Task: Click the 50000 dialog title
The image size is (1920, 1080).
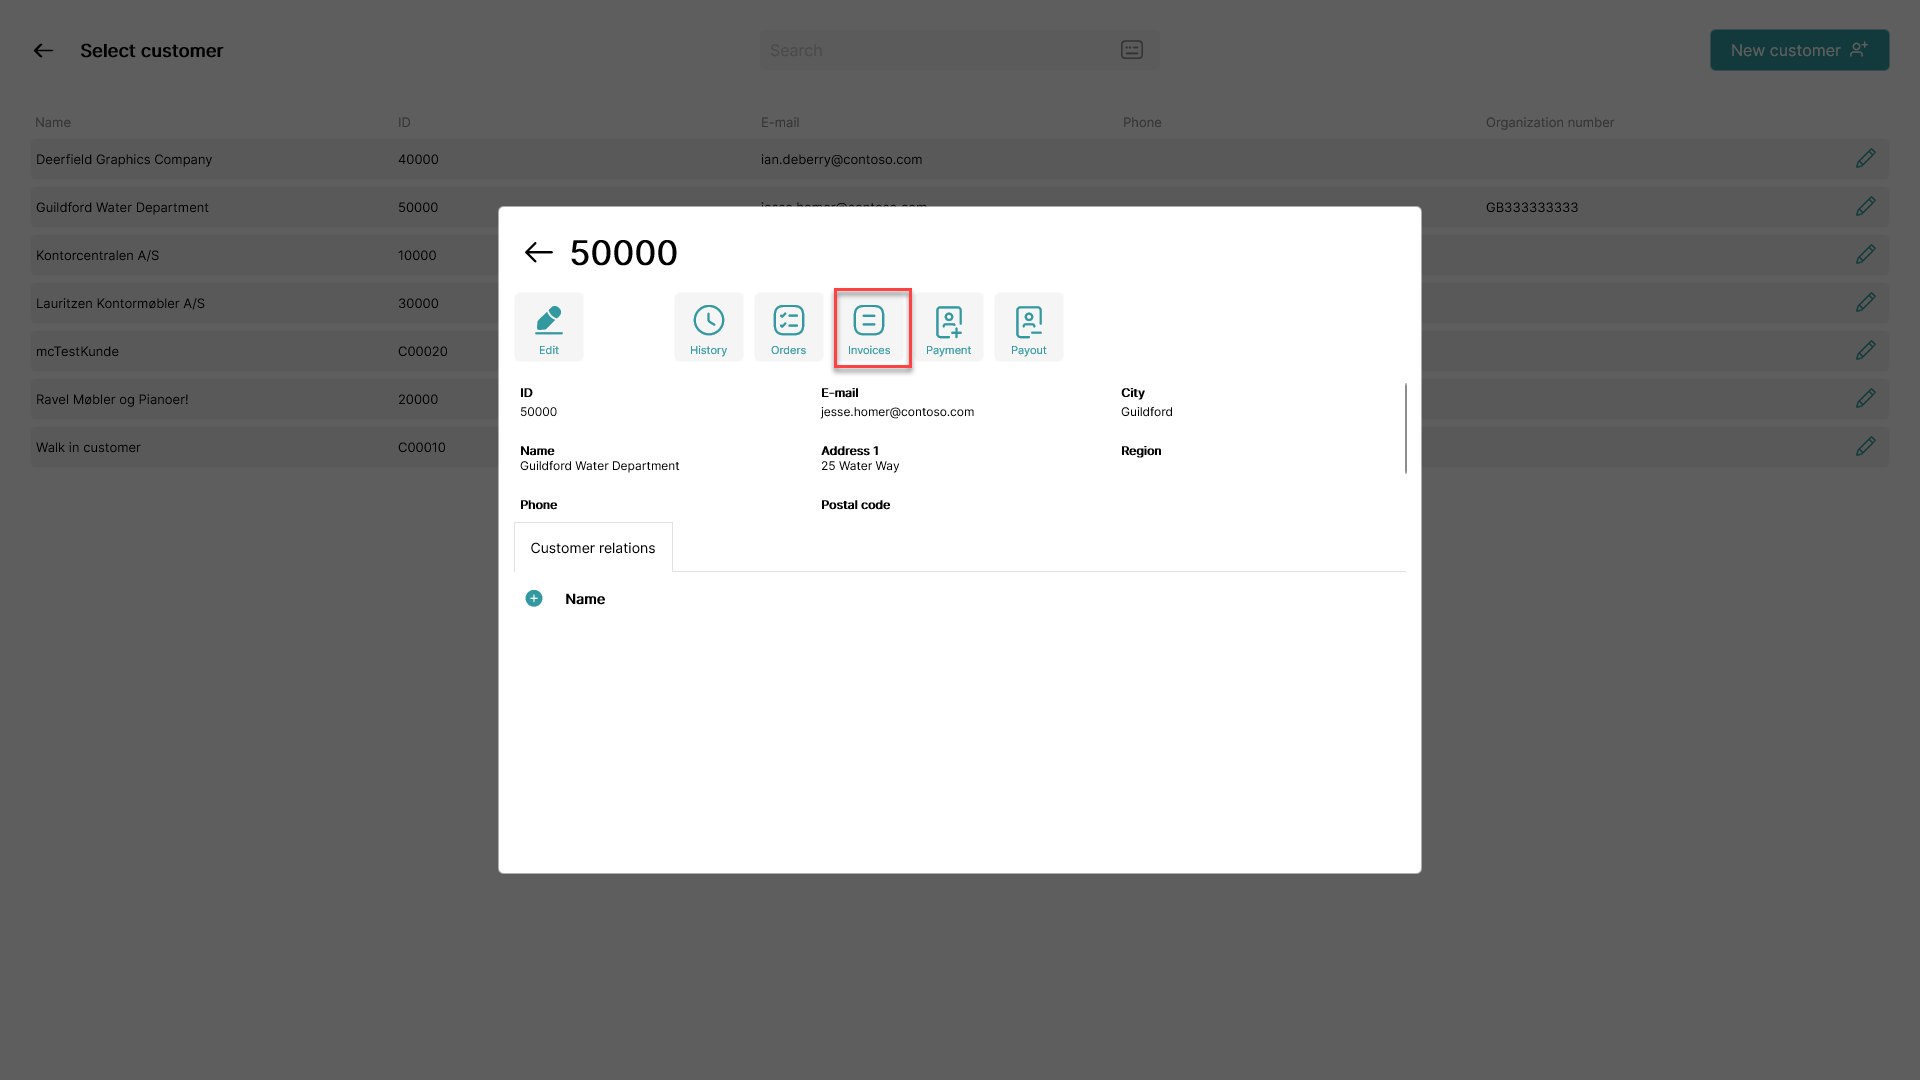Action: pos(623,253)
